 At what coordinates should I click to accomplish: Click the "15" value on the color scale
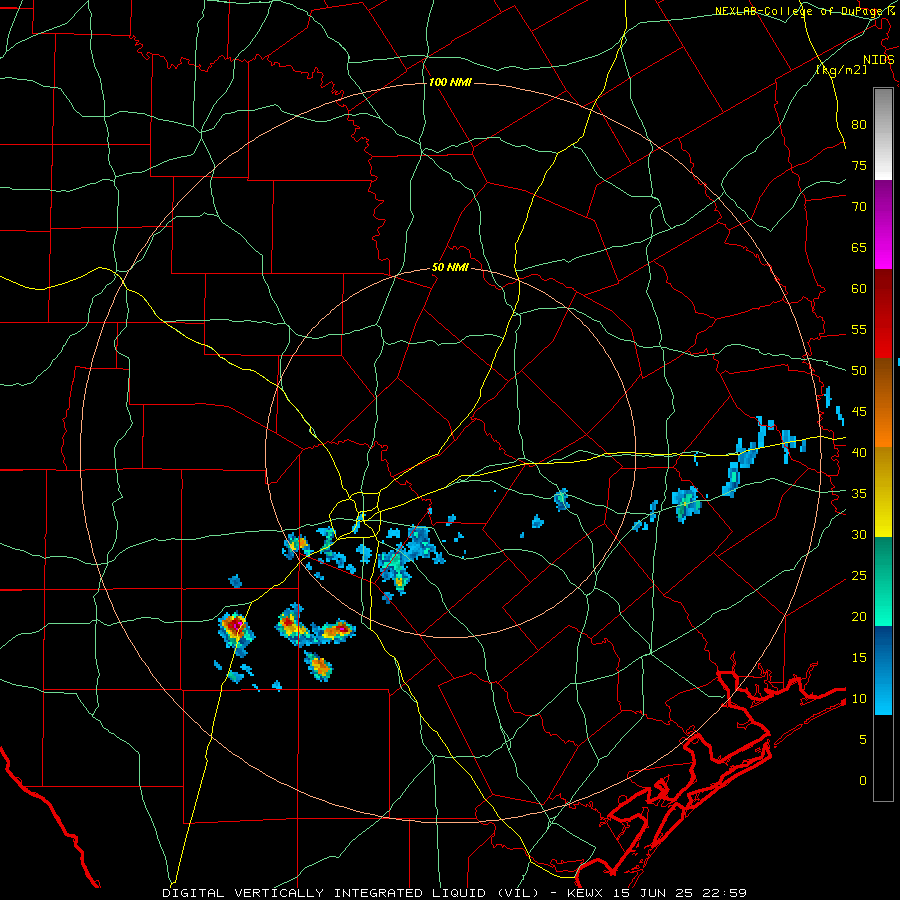859,658
